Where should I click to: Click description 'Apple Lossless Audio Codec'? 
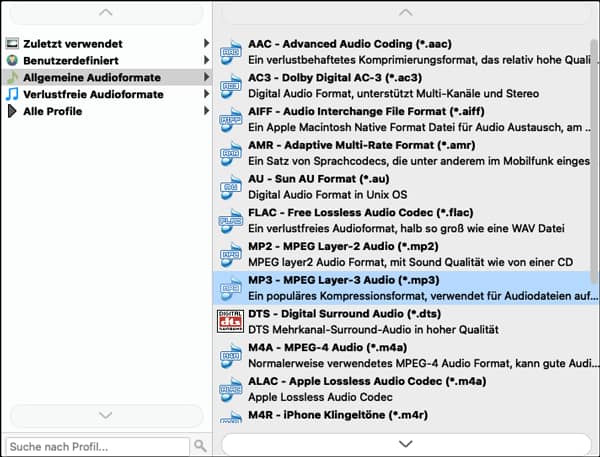click(320, 397)
